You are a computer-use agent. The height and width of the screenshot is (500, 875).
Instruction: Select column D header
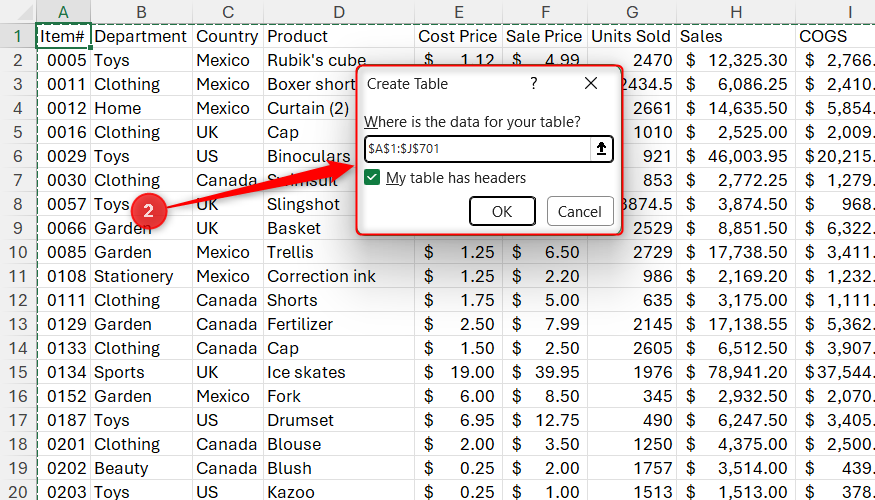pyautogui.click(x=339, y=12)
